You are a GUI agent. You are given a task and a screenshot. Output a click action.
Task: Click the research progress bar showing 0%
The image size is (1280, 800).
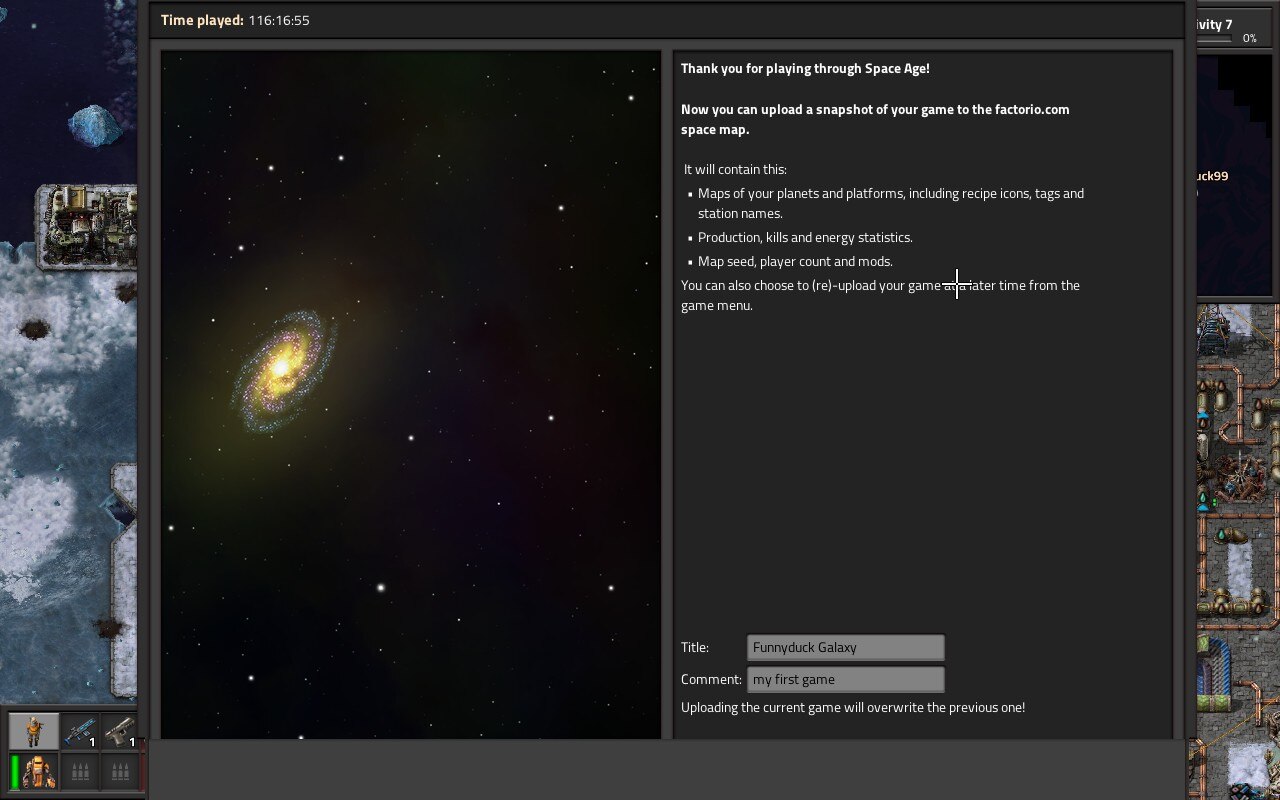tap(1214, 39)
